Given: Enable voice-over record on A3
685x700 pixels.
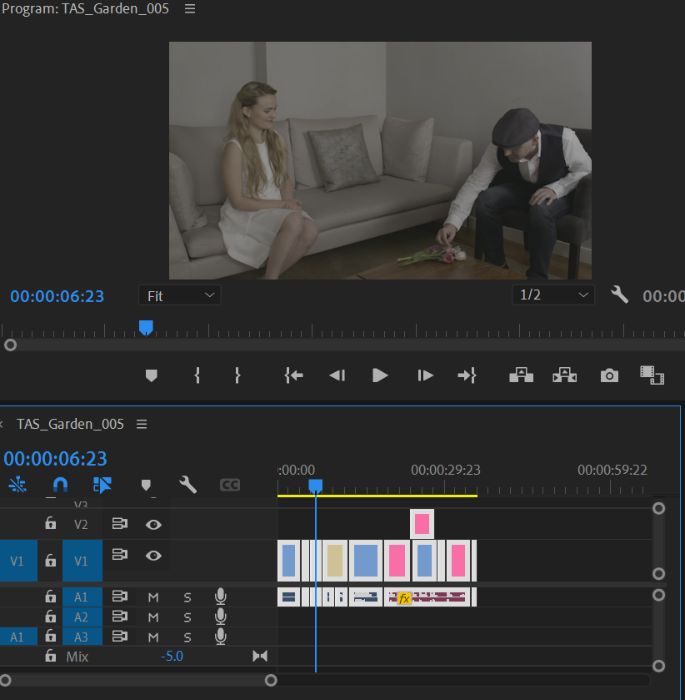Looking at the screenshot, I should click(221, 636).
